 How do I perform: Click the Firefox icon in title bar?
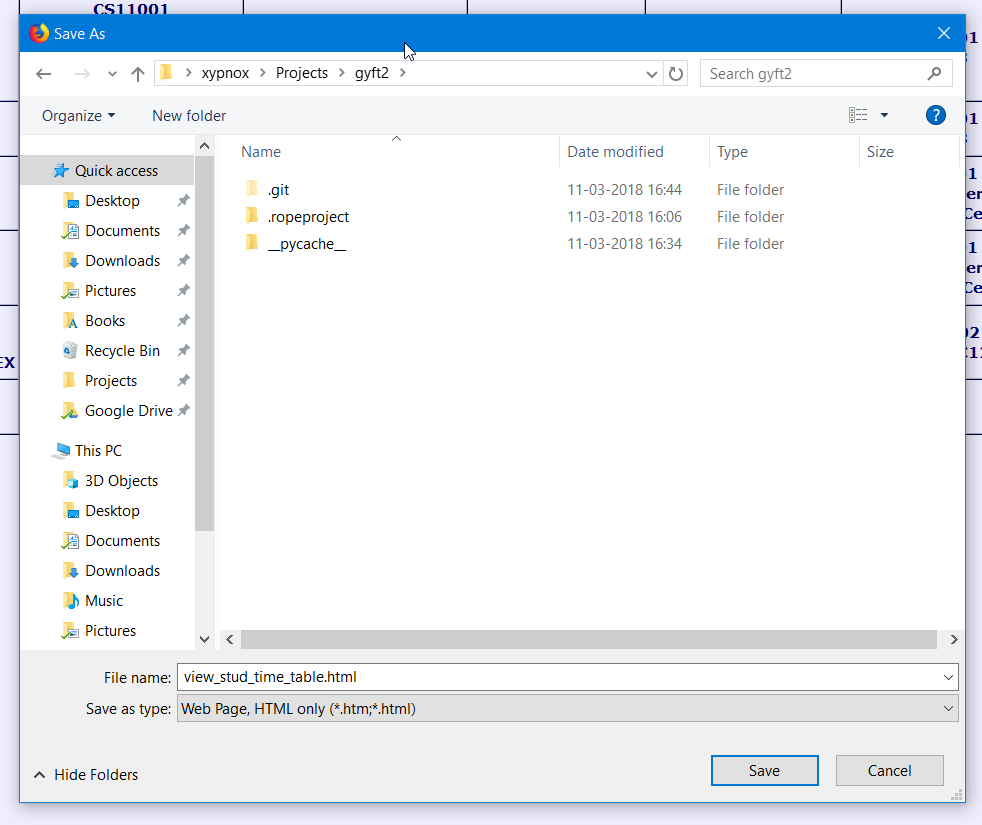[39, 33]
